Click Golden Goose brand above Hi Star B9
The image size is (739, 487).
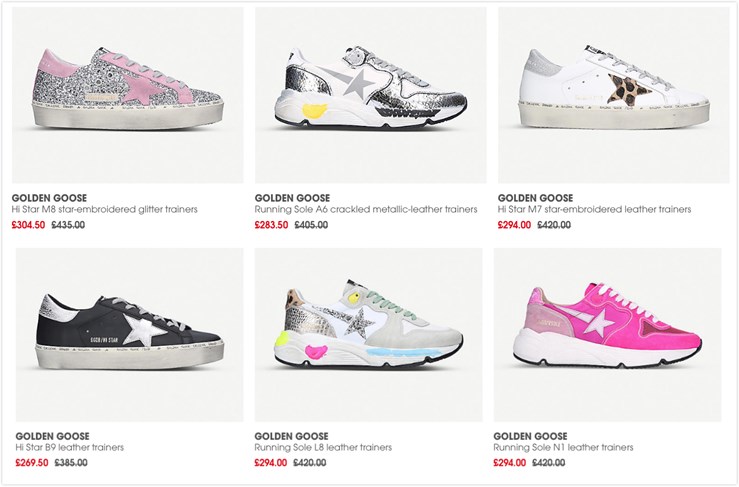click(x=53, y=436)
